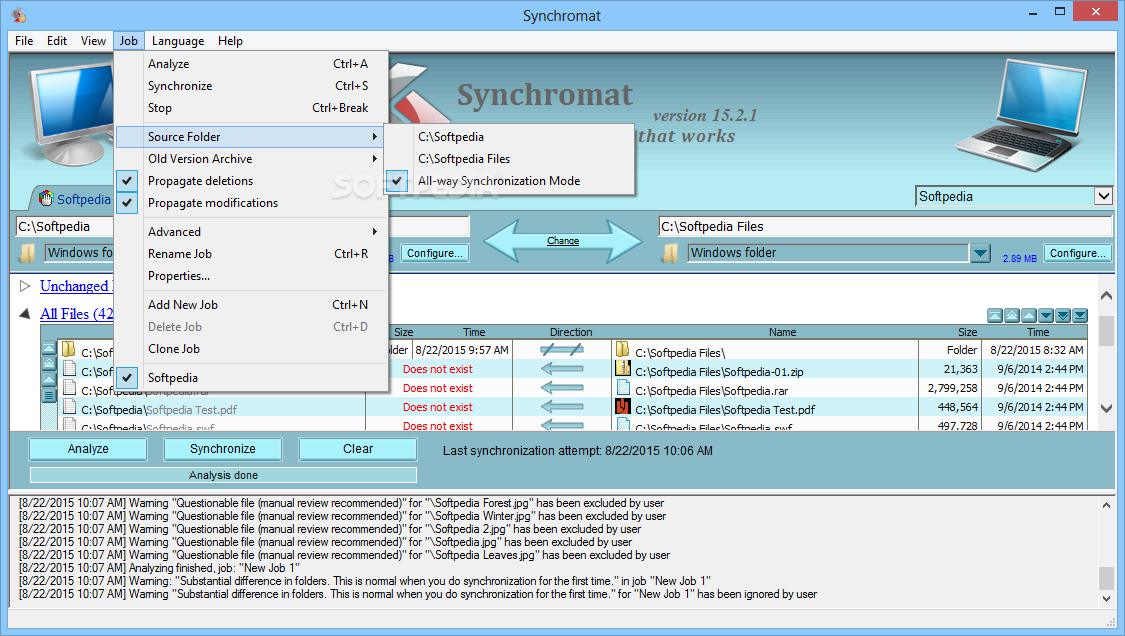The width and height of the screenshot is (1125, 636).
Task: Open the Help menu
Action: 230,41
